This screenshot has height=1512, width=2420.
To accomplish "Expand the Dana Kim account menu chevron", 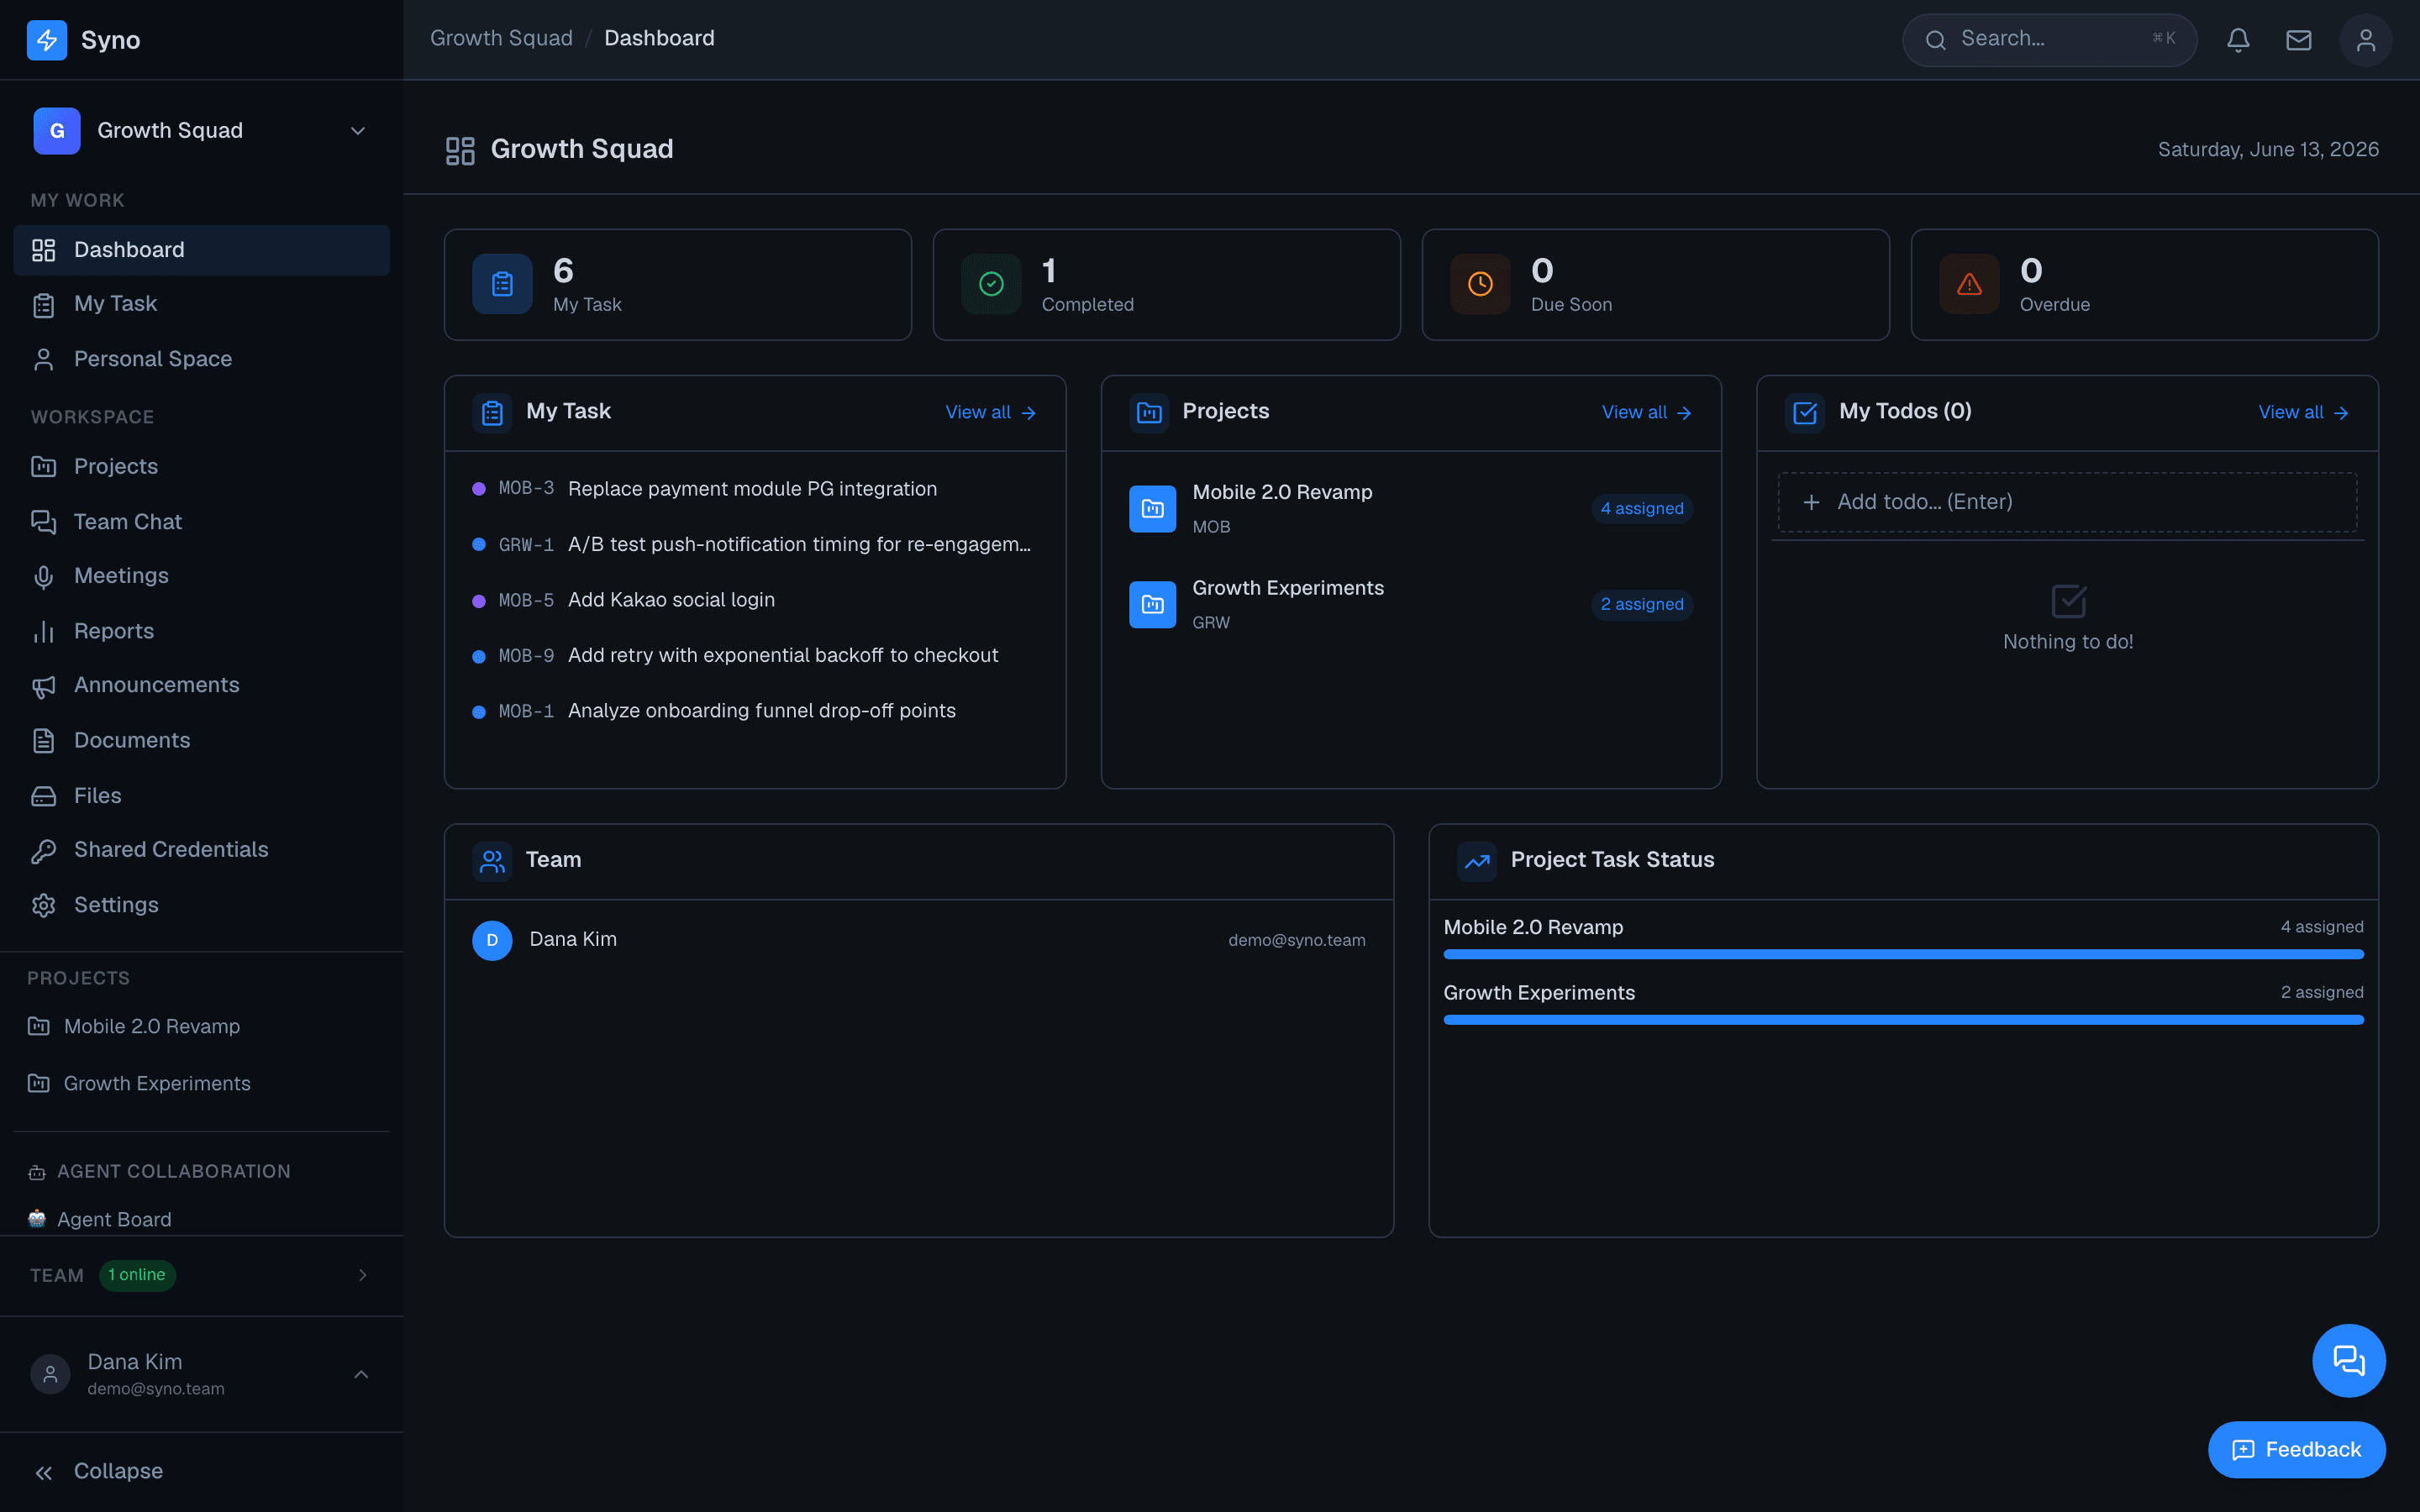I will click(x=361, y=1375).
